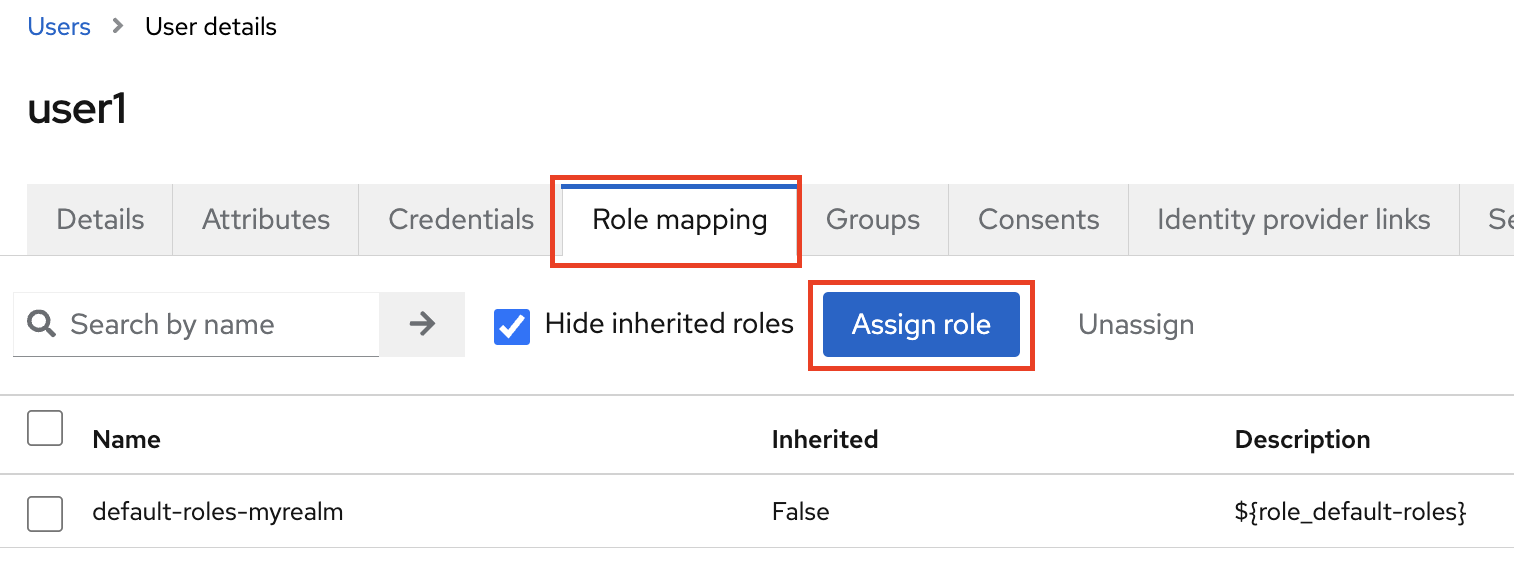
Task: Open the Attributes tab
Action: tap(266, 220)
